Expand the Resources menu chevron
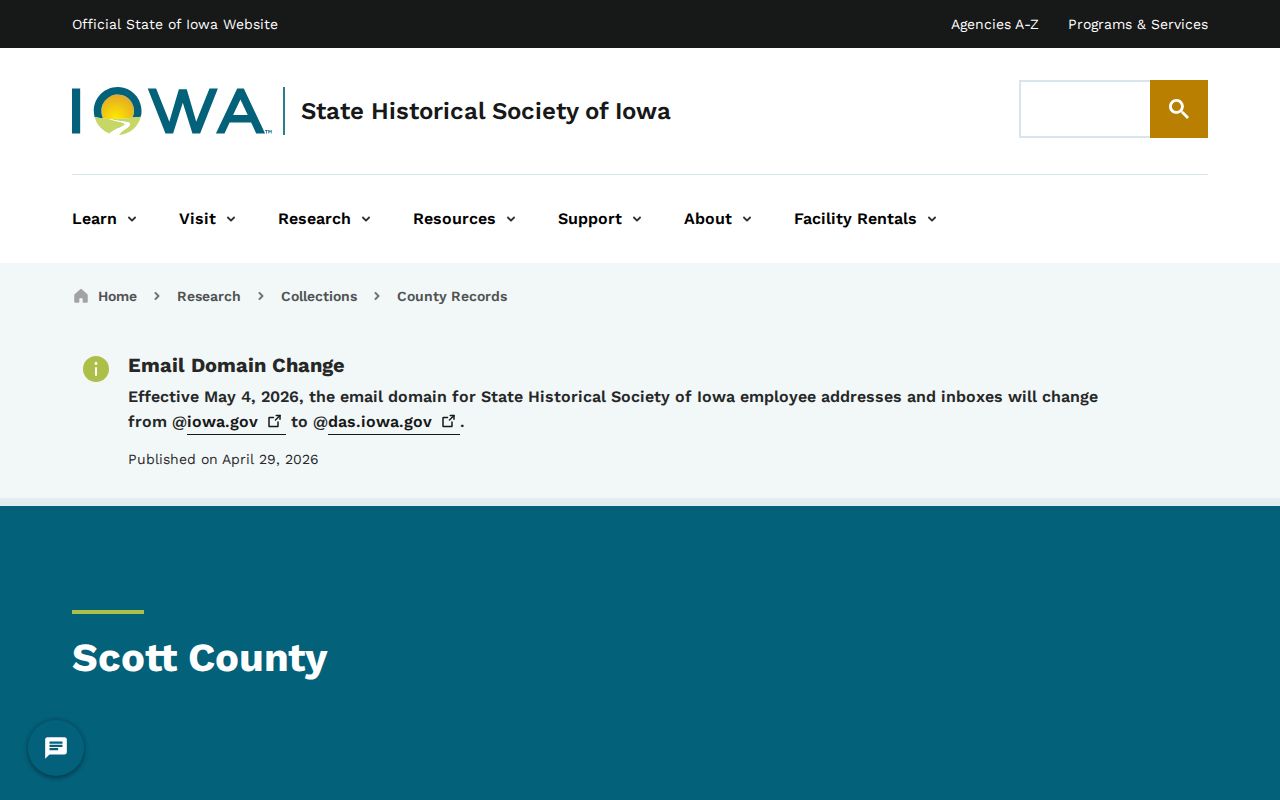Screen dimensions: 1280x800 [511, 219]
